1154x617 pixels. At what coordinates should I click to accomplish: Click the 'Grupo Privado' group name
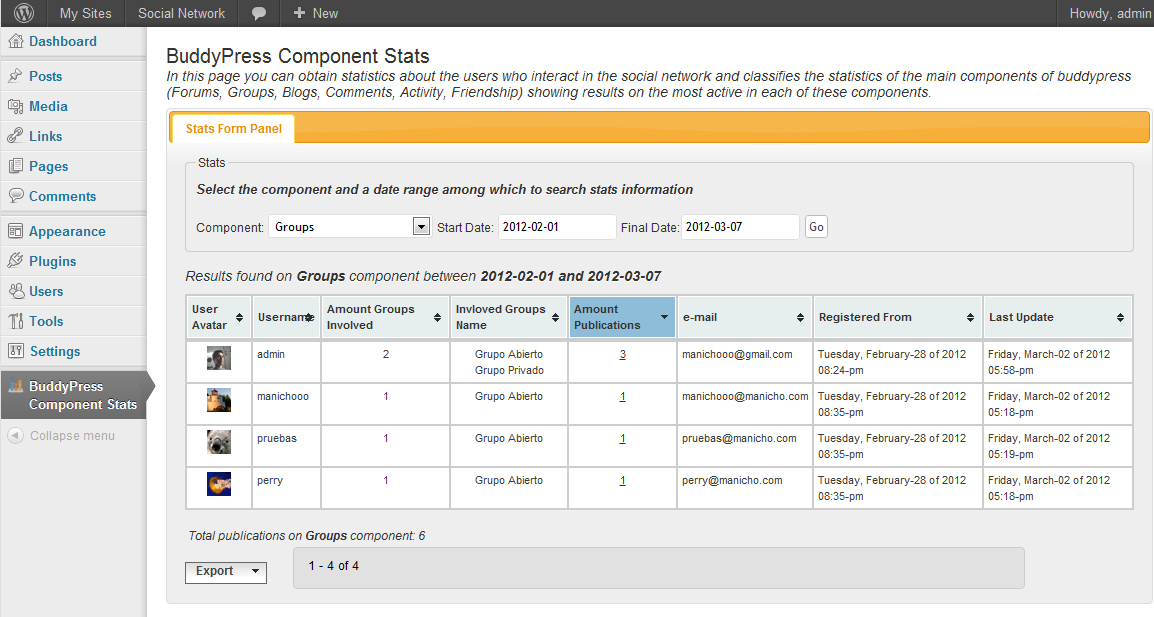[509, 370]
